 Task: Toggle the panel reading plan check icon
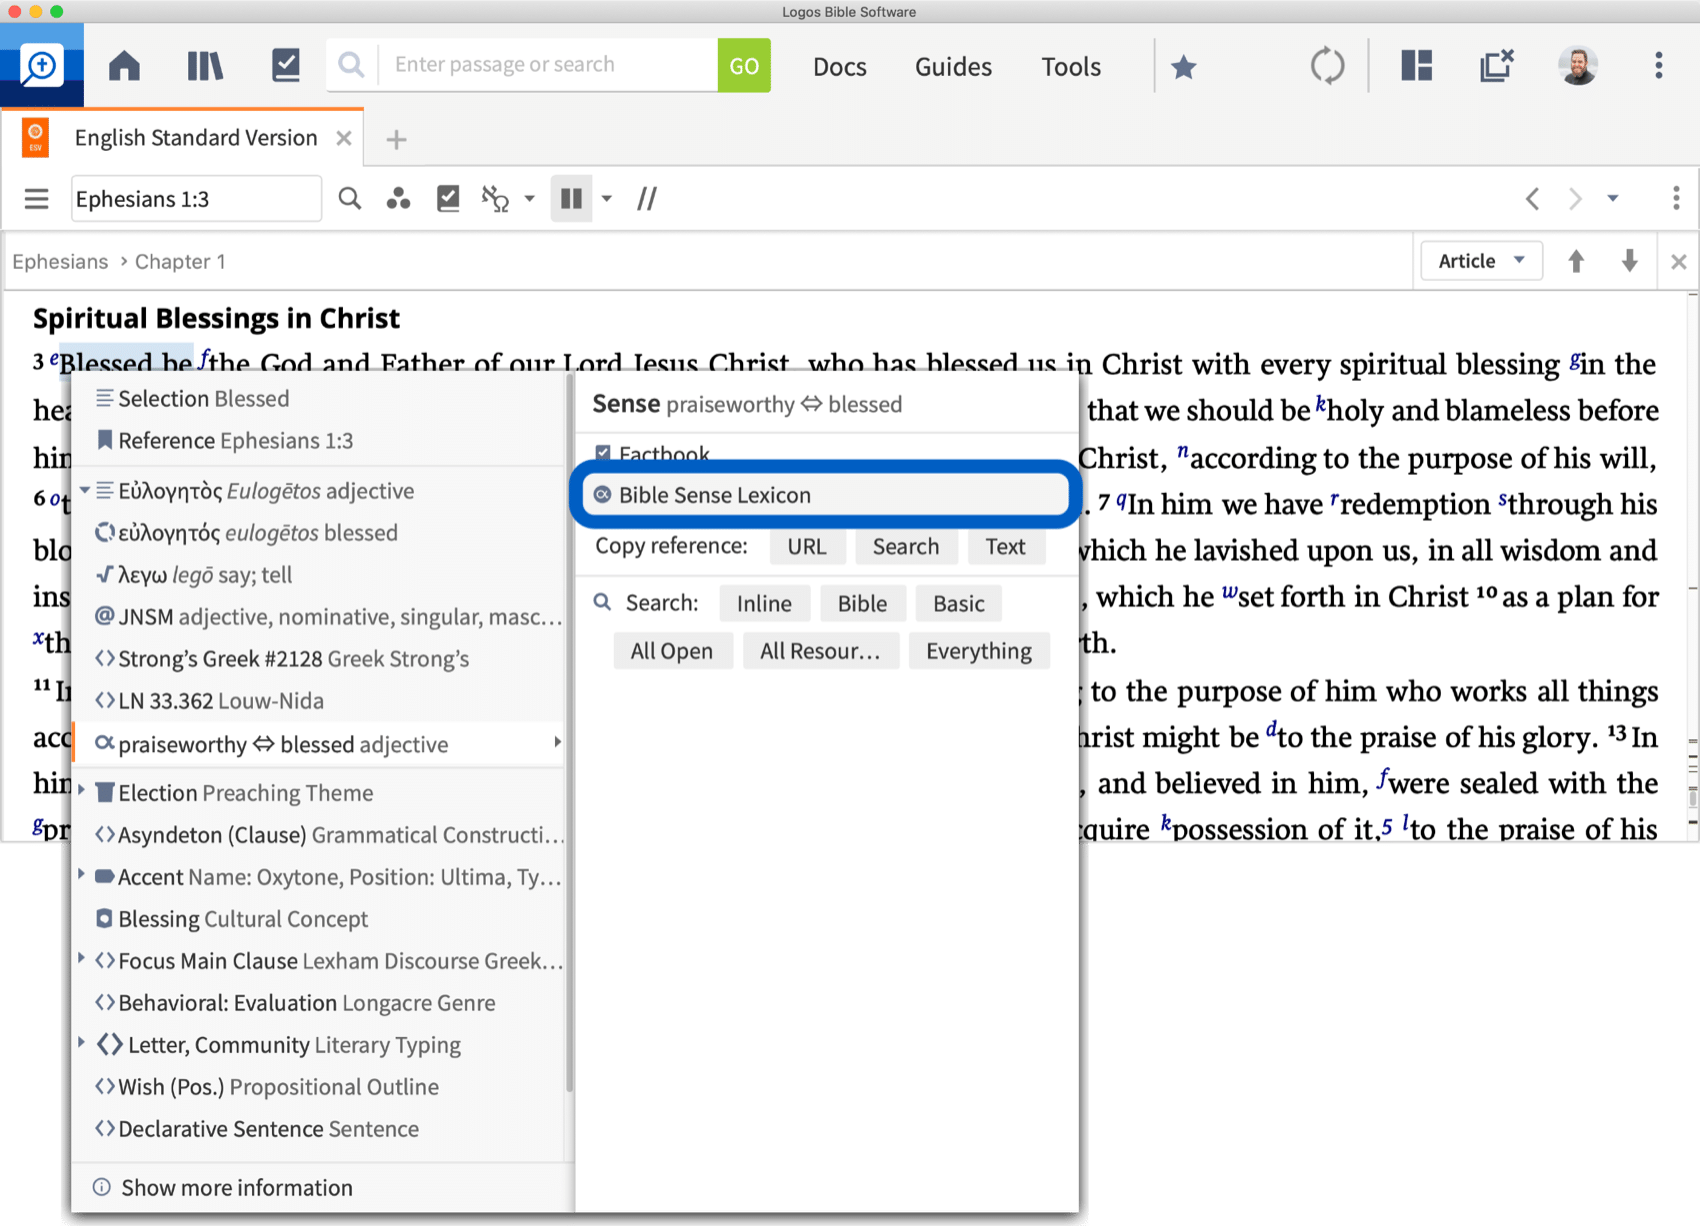448,199
